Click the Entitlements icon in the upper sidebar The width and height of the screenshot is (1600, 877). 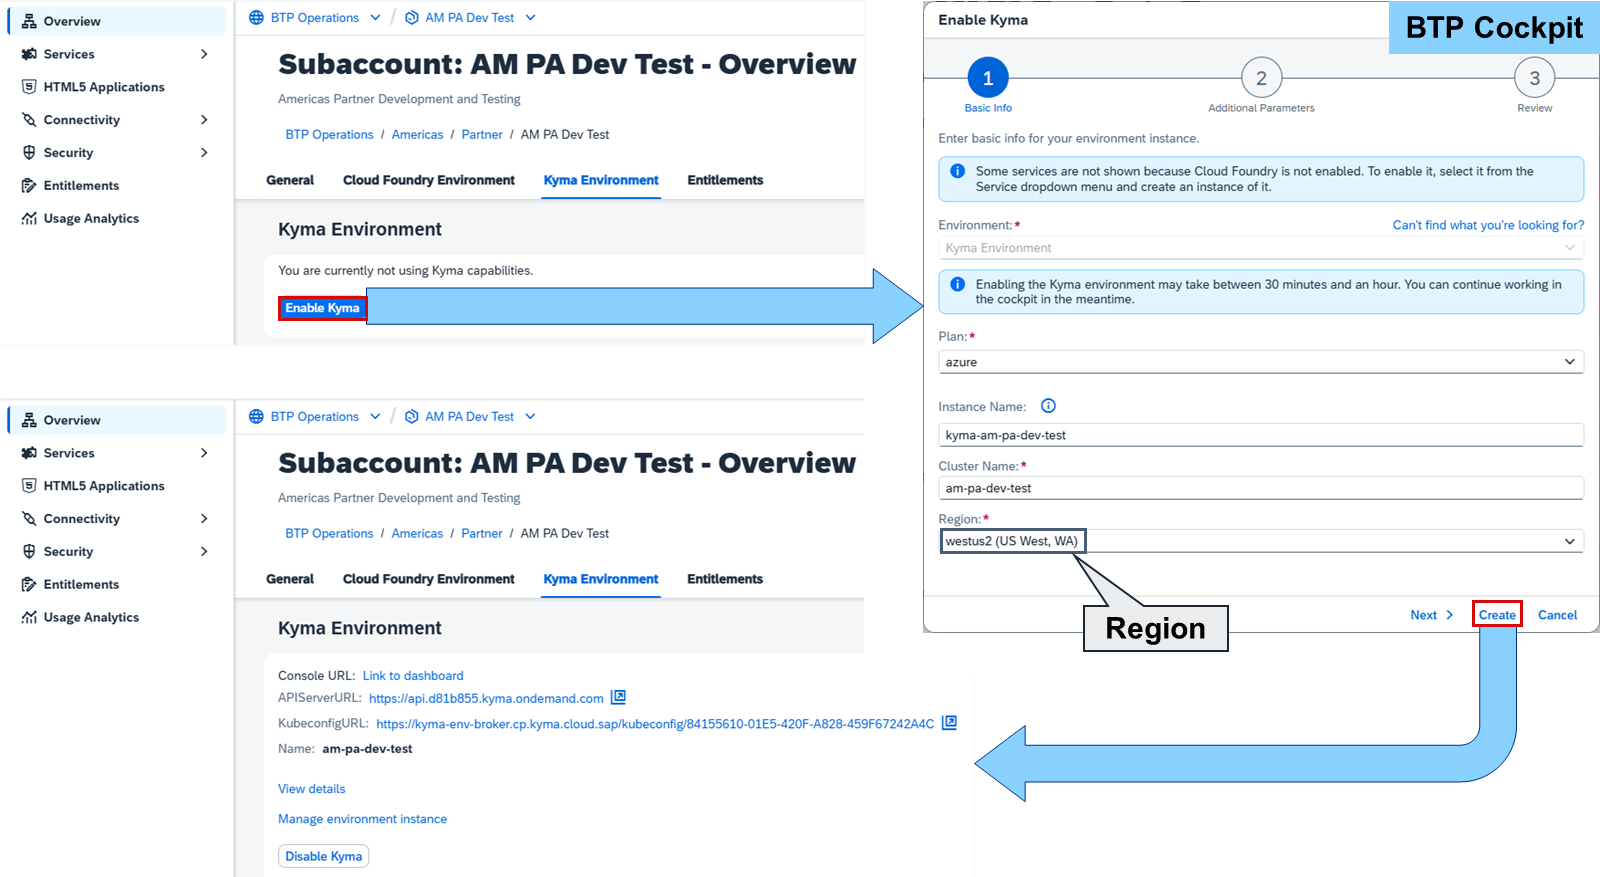tap(29, 186)
